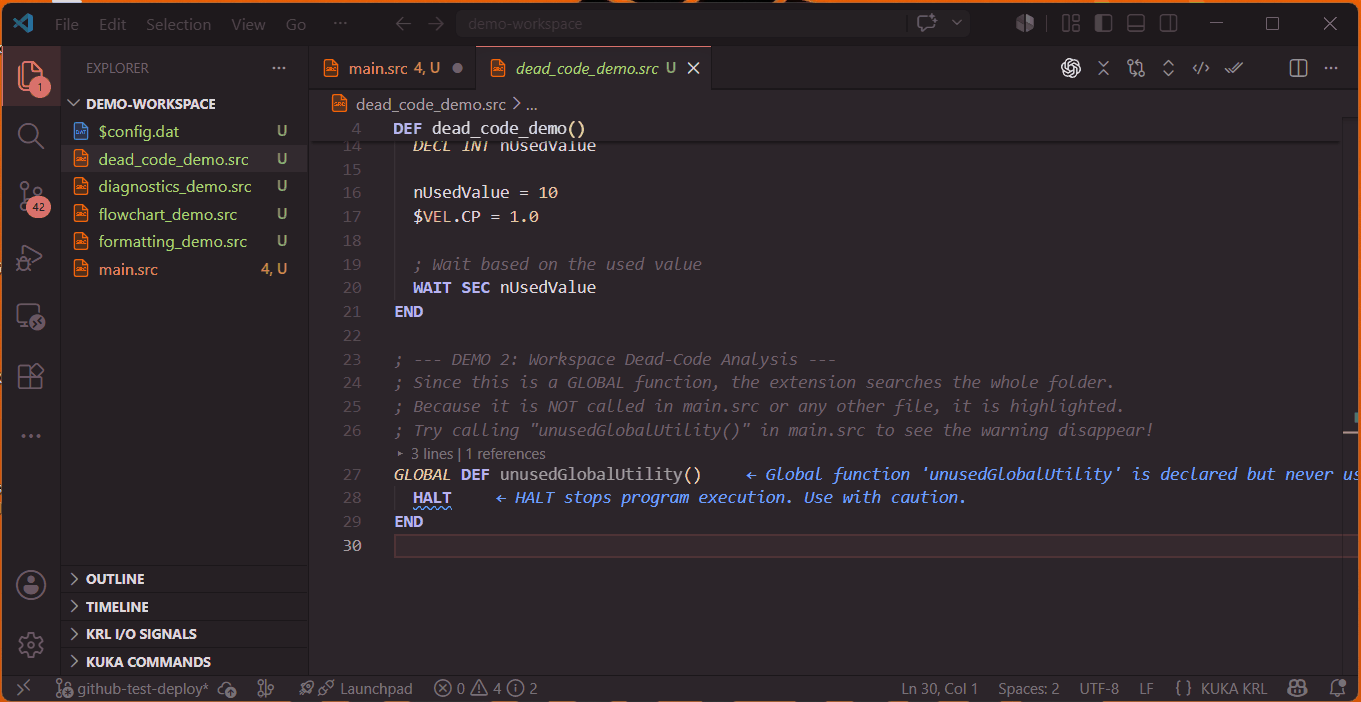
Task: Open the View menu
Action: coord(248,24)
